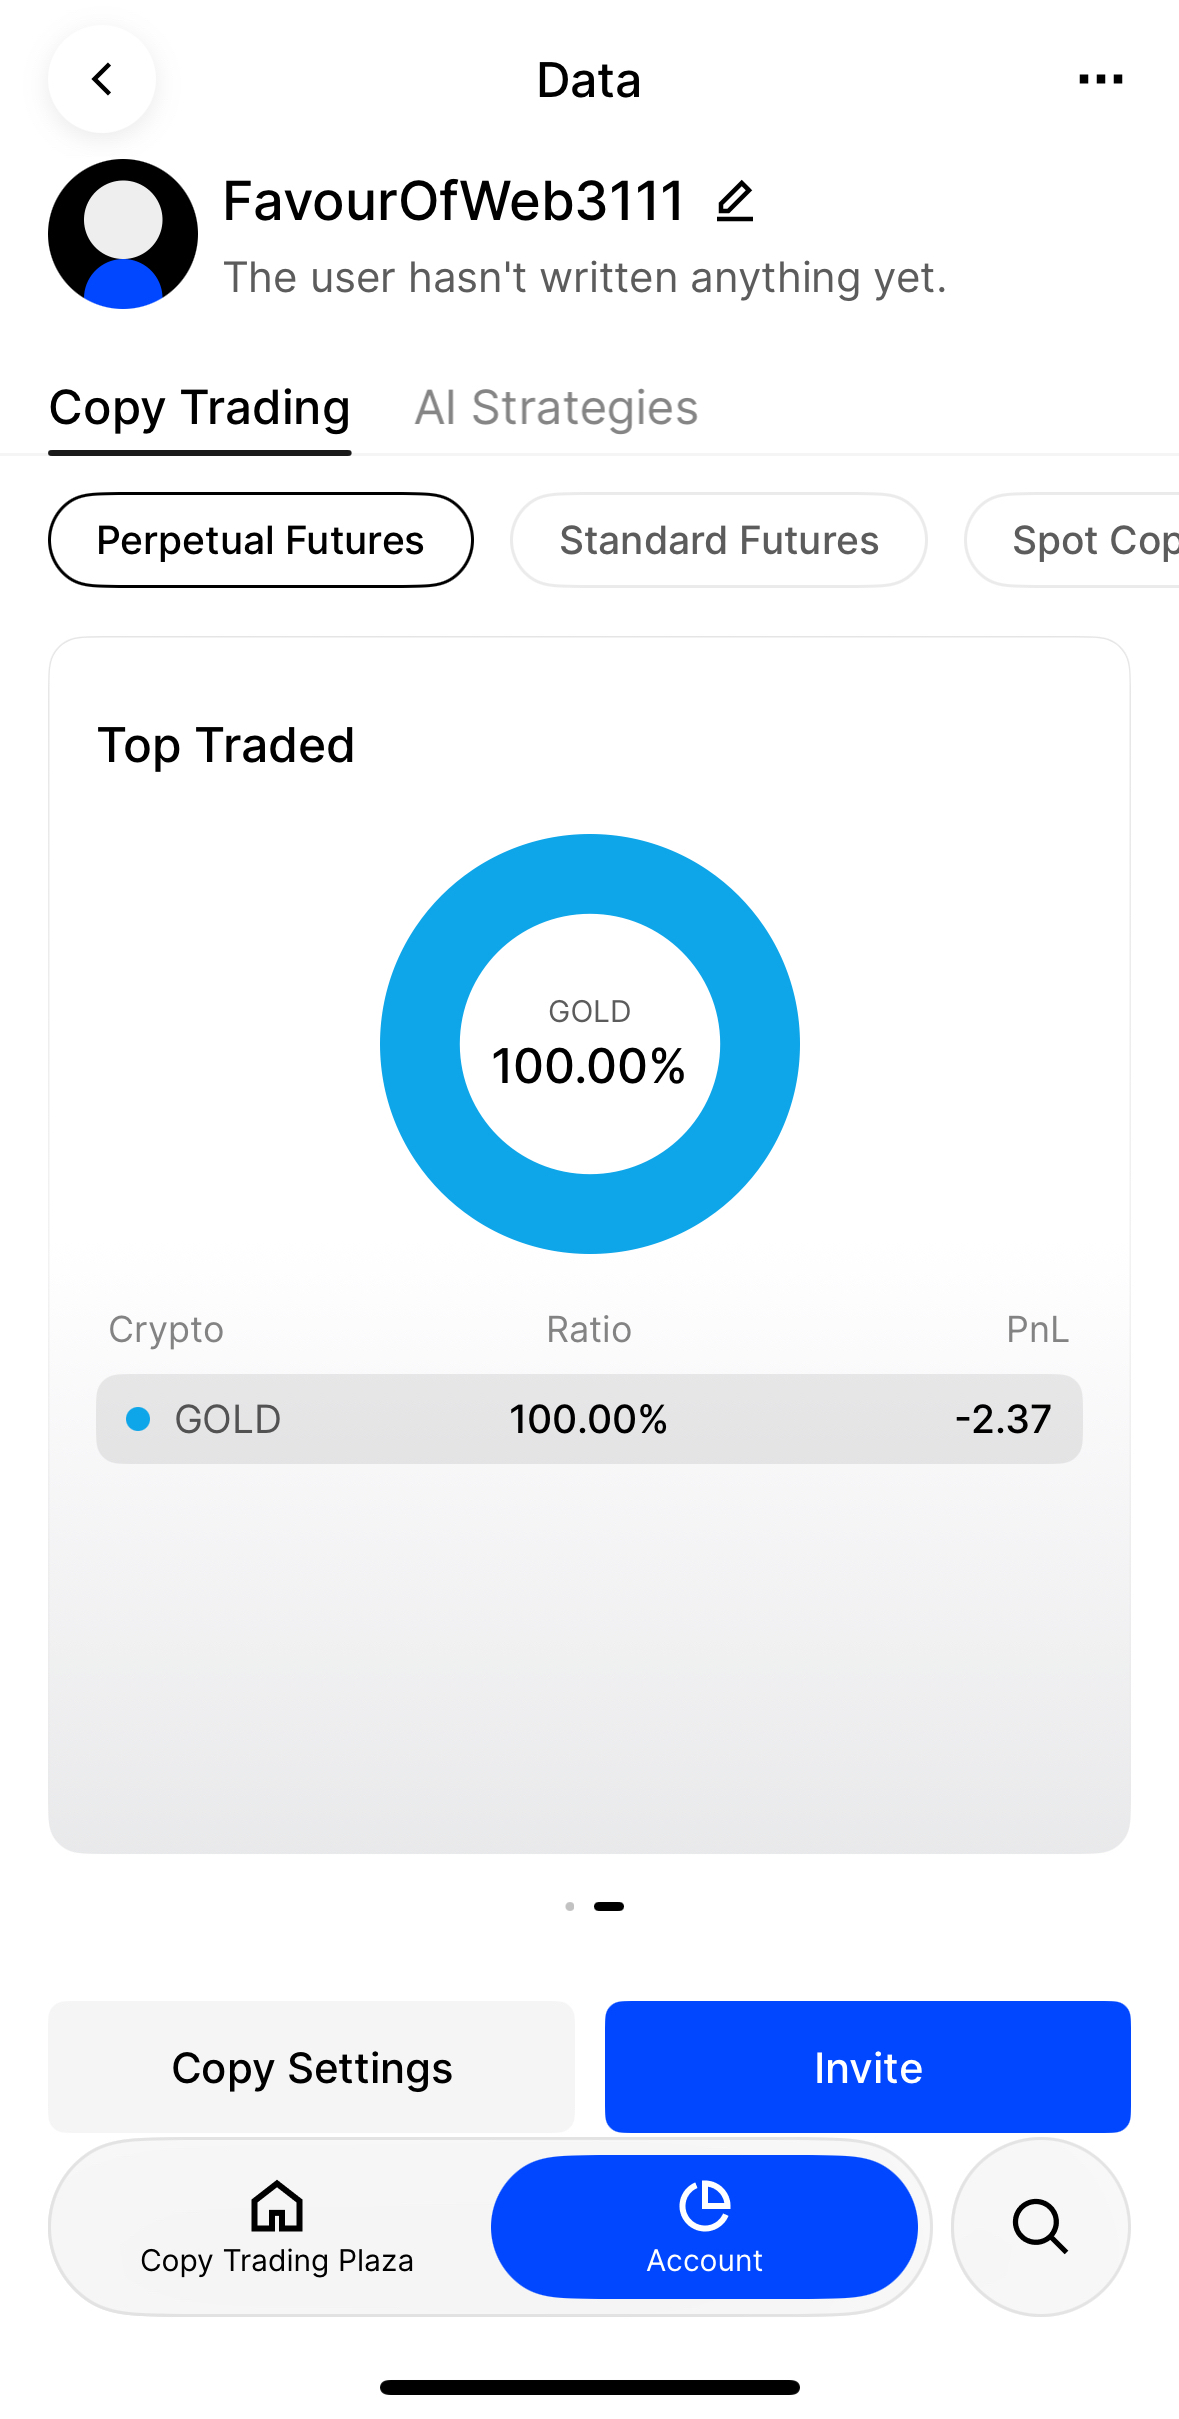Tap the profile avatar picture
1179x2419 pixels.
point(123,234)
